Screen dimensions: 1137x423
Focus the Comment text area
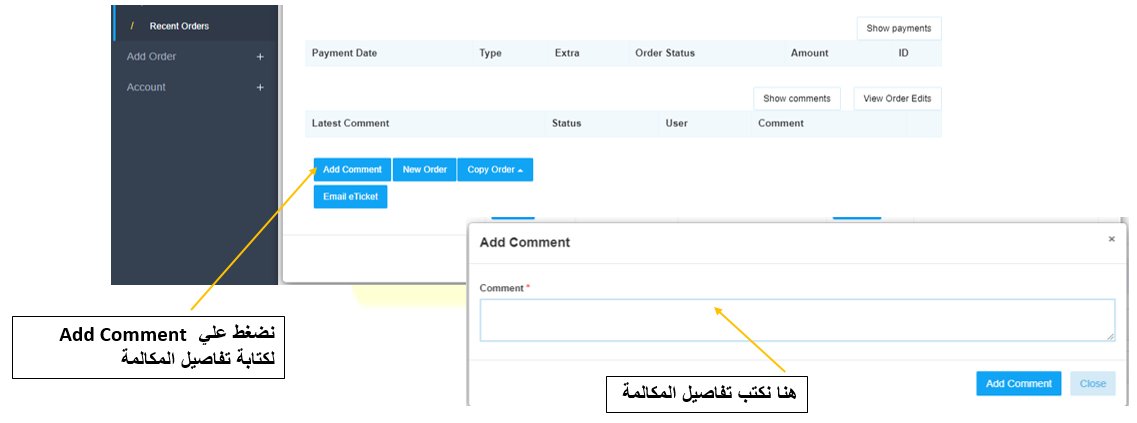pos(797,320)
